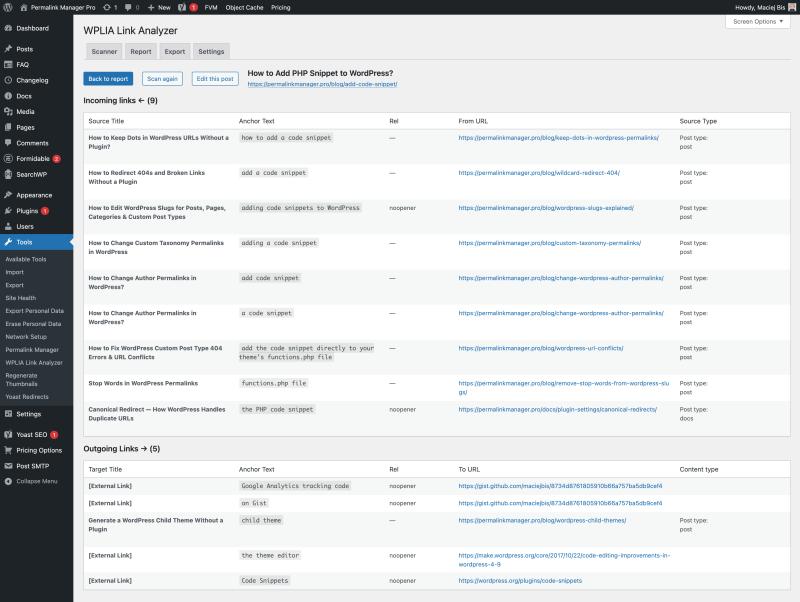800x602 pixels.
Task: Open Yoast Redirects submenu item
Action: [27, 397]
